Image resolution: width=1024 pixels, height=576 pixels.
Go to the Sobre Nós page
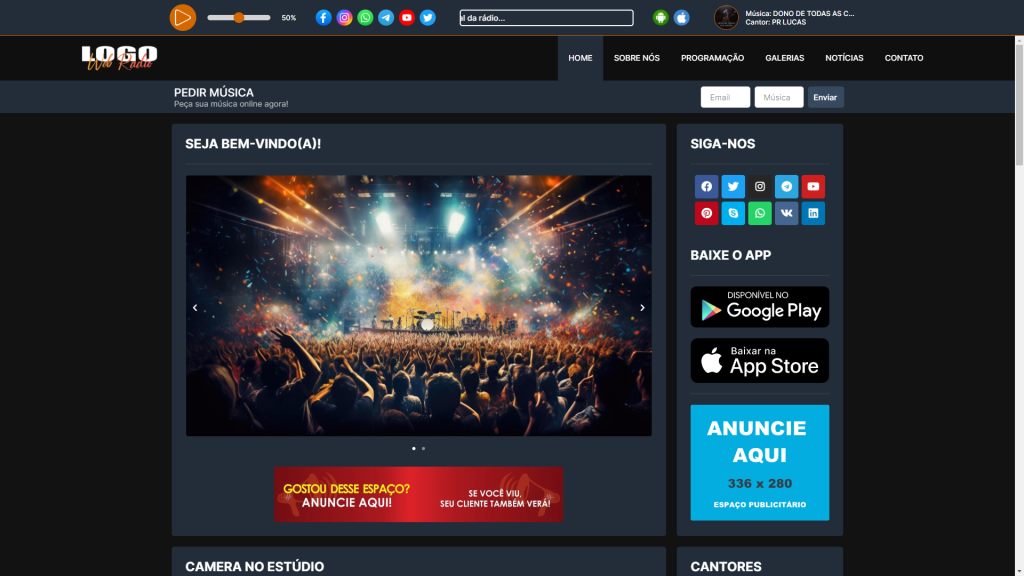pos(636,58)
